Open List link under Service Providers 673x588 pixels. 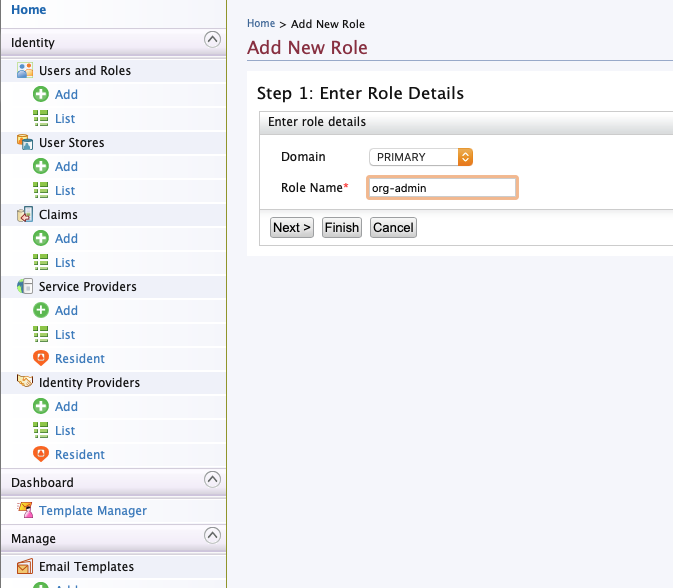tap(65, 335)
